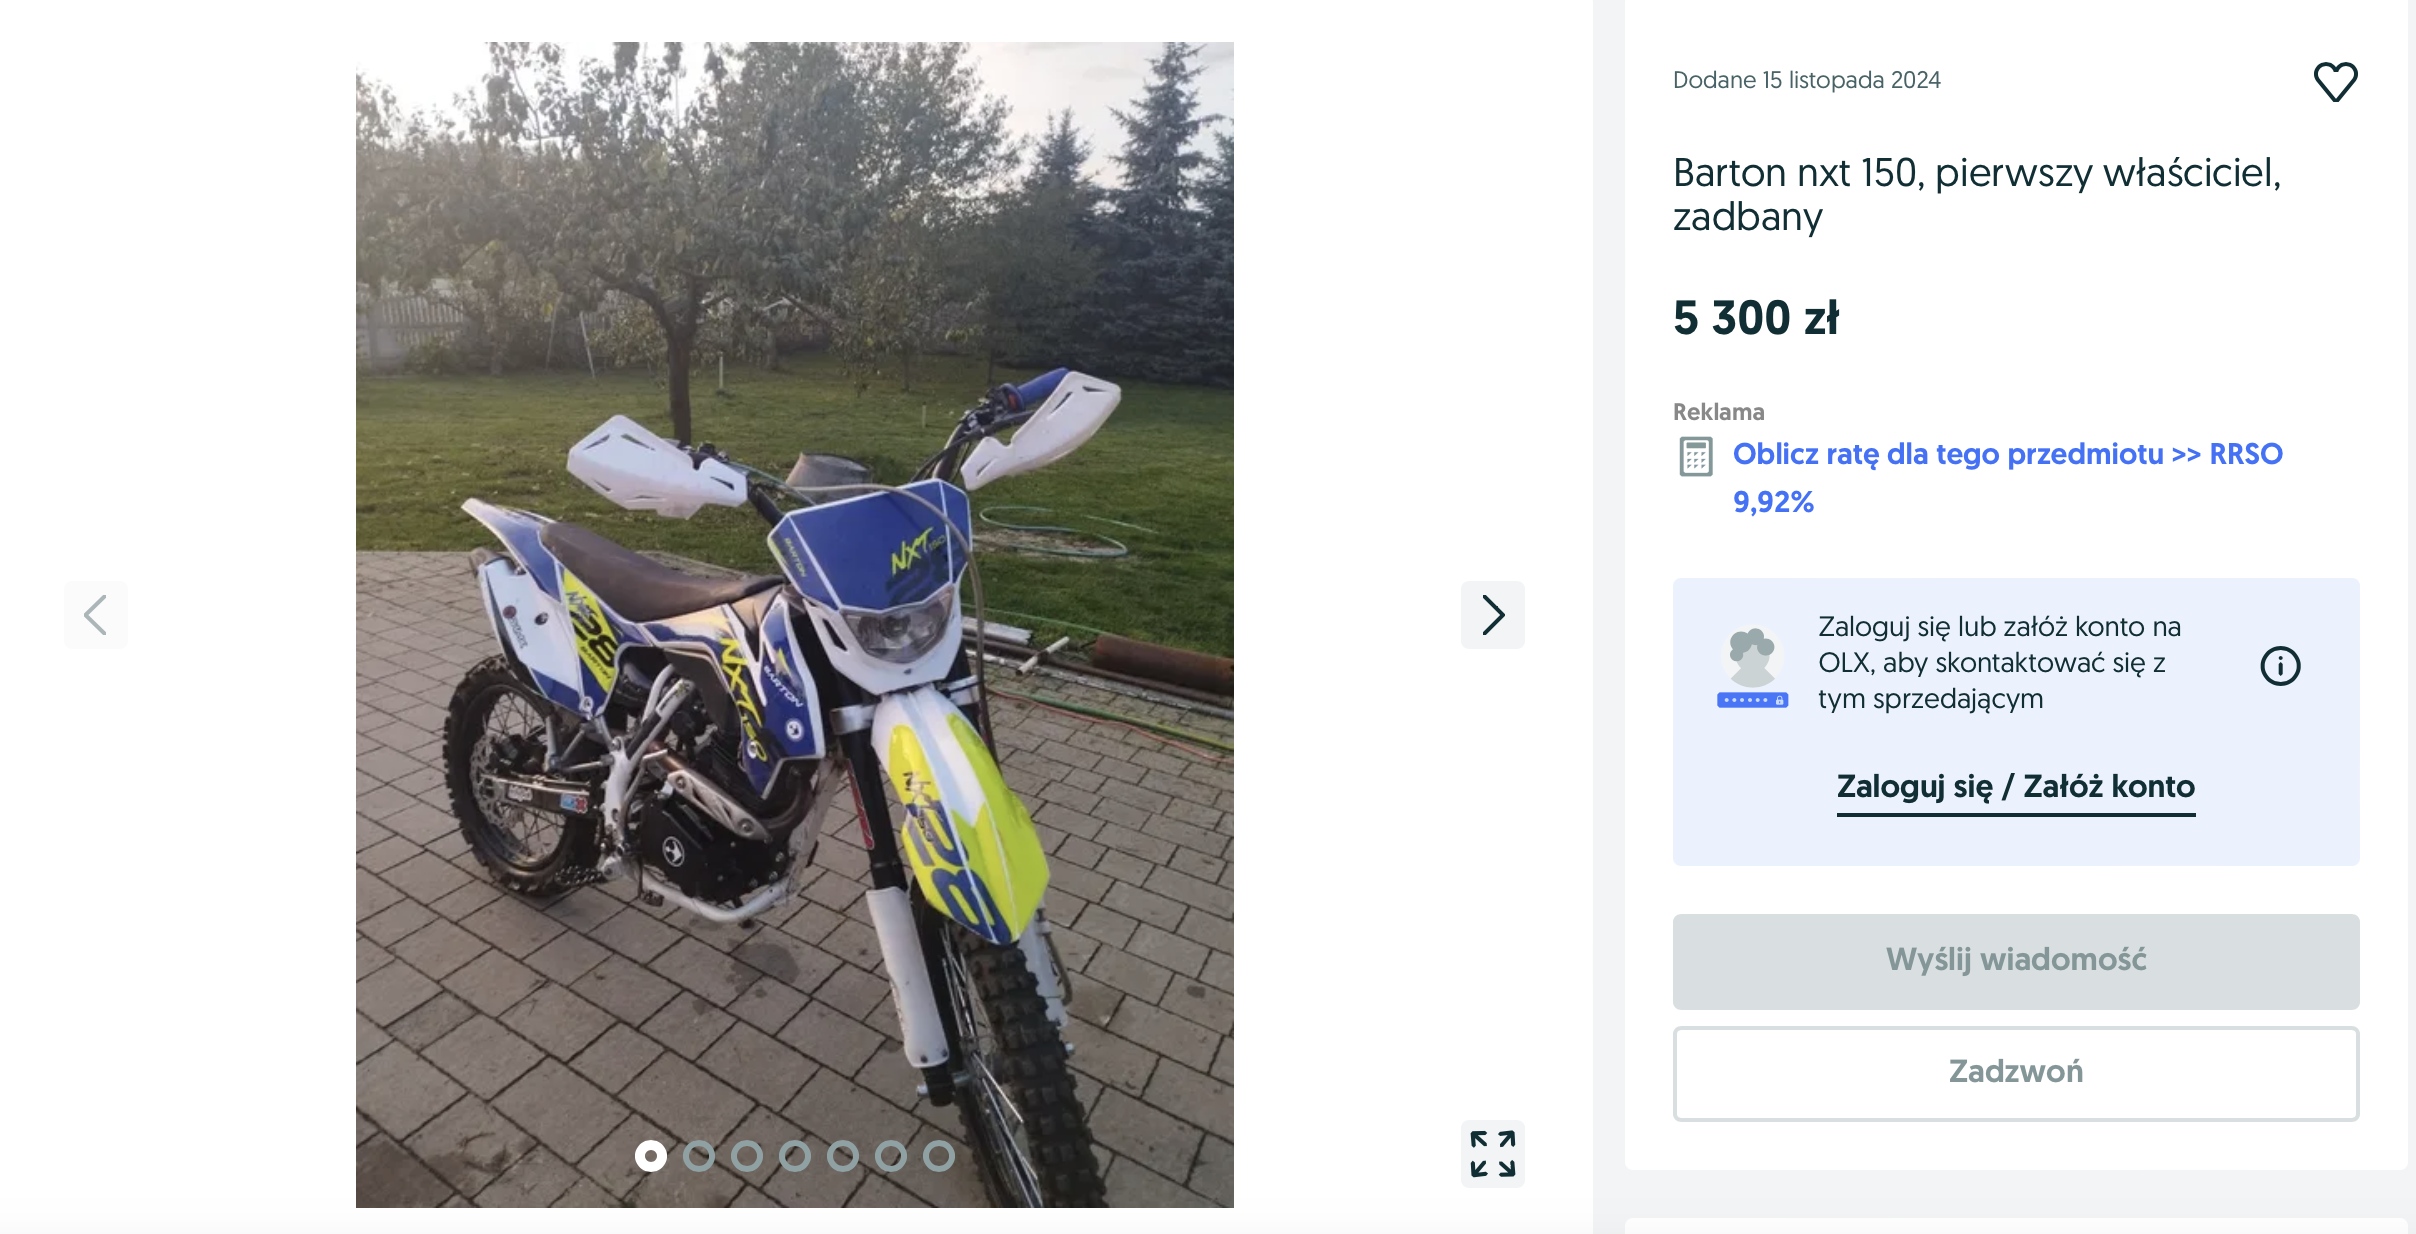The height and width of the screenshot is (1234, 2416).
Task: Go to previous photo with left arrow
Action: 96,615
